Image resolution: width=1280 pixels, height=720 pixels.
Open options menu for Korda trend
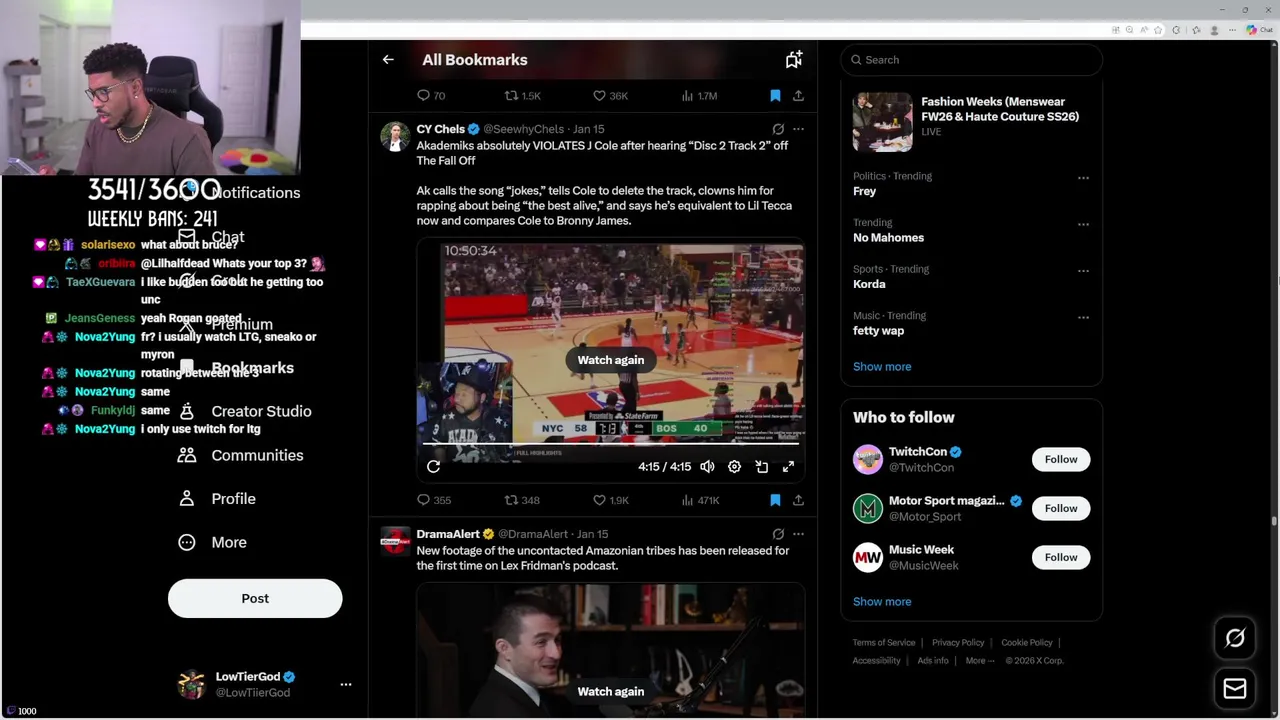1083,270
